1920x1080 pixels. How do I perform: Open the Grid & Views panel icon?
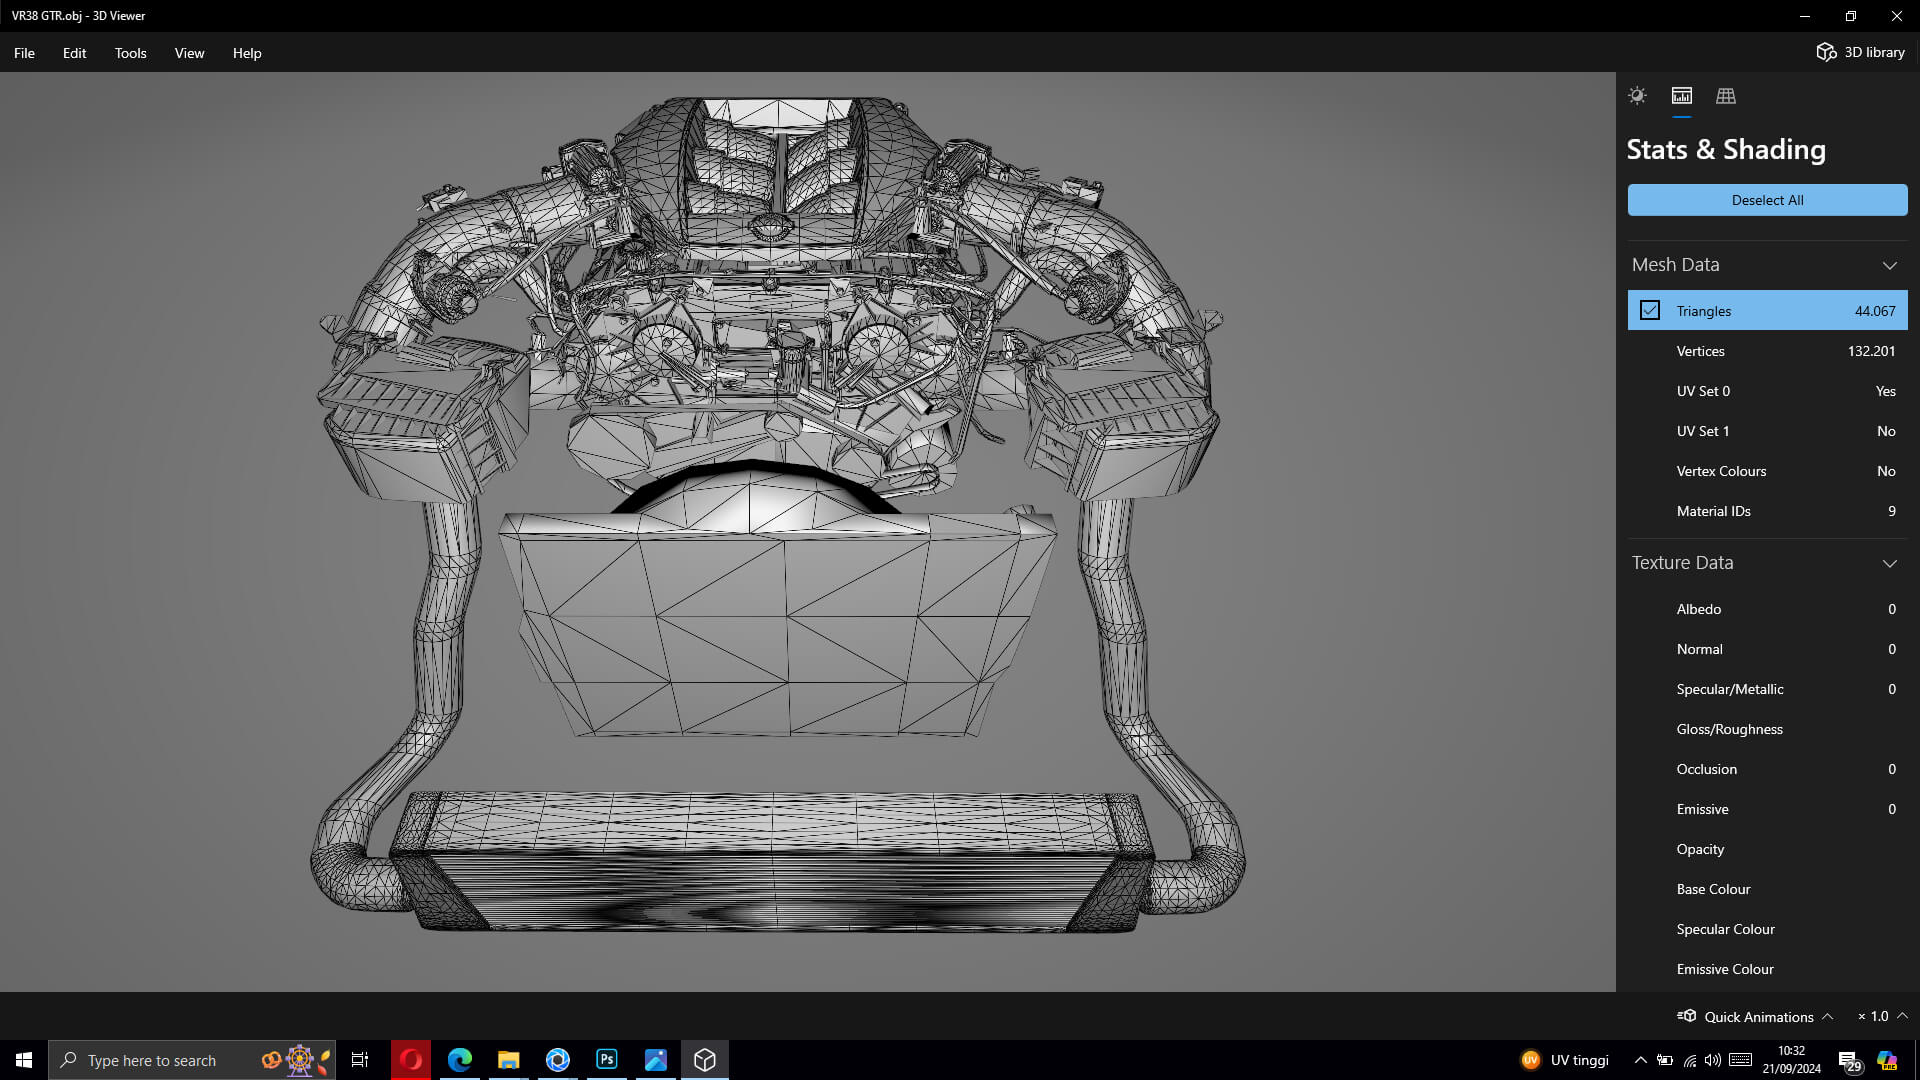click(x=1726, y=96)
